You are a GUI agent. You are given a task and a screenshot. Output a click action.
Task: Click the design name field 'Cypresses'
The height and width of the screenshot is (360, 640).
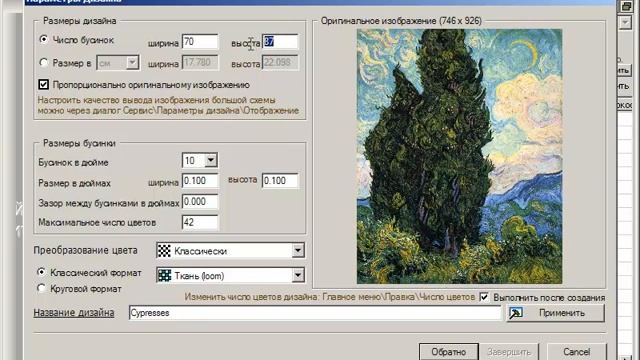point(315,313)
